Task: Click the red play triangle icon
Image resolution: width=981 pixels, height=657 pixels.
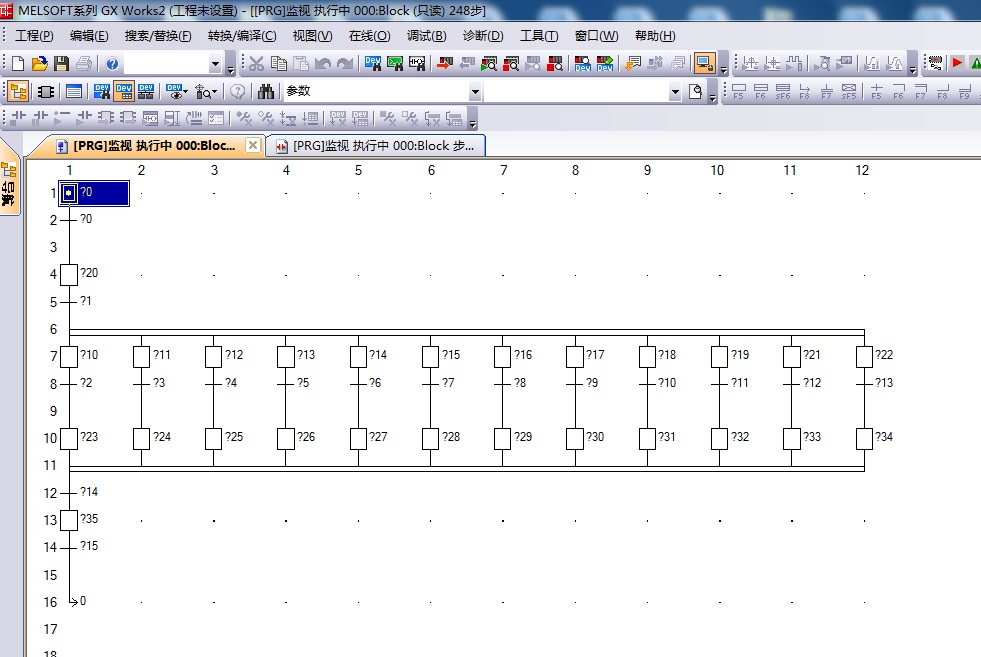Action: tap(957, 63)
